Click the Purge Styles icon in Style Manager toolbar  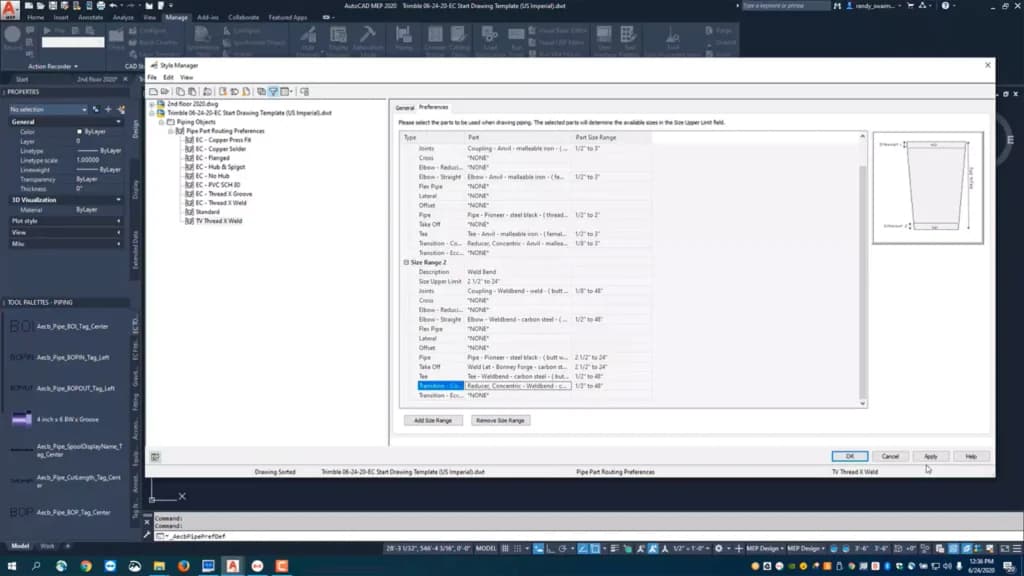pos(246,92)
